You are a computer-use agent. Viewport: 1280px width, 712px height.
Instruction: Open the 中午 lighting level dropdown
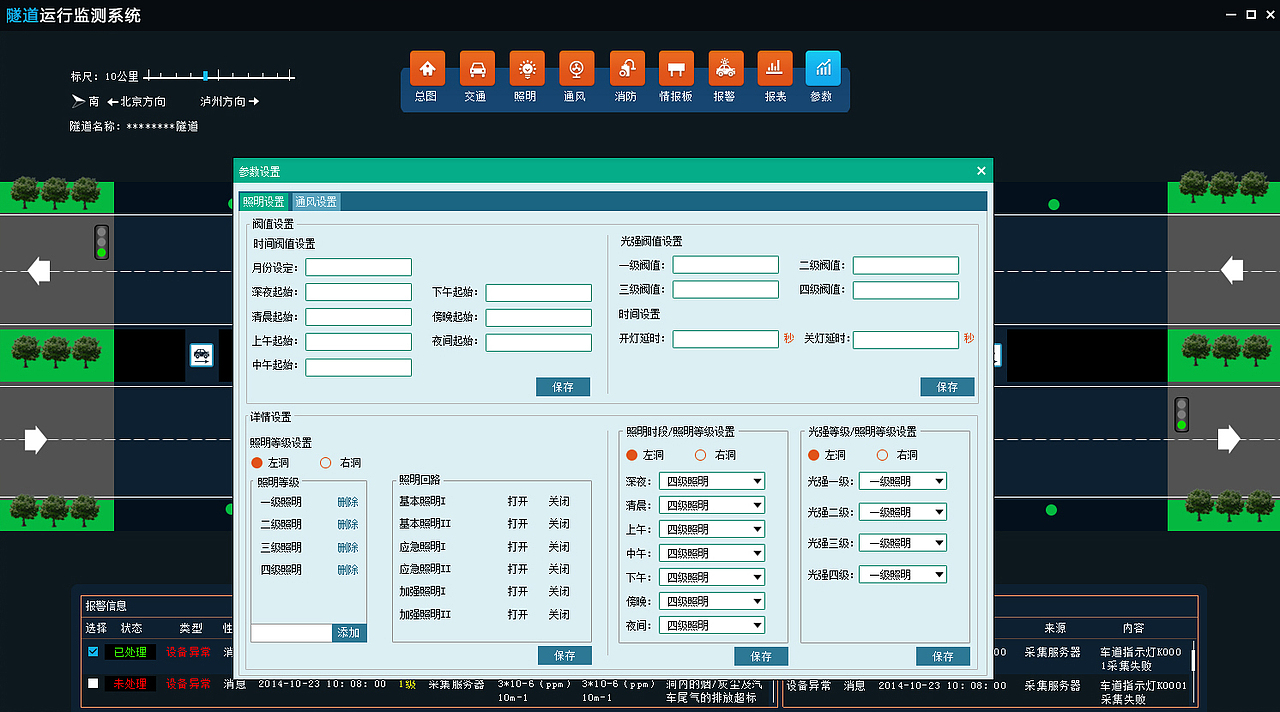point(712,553)
